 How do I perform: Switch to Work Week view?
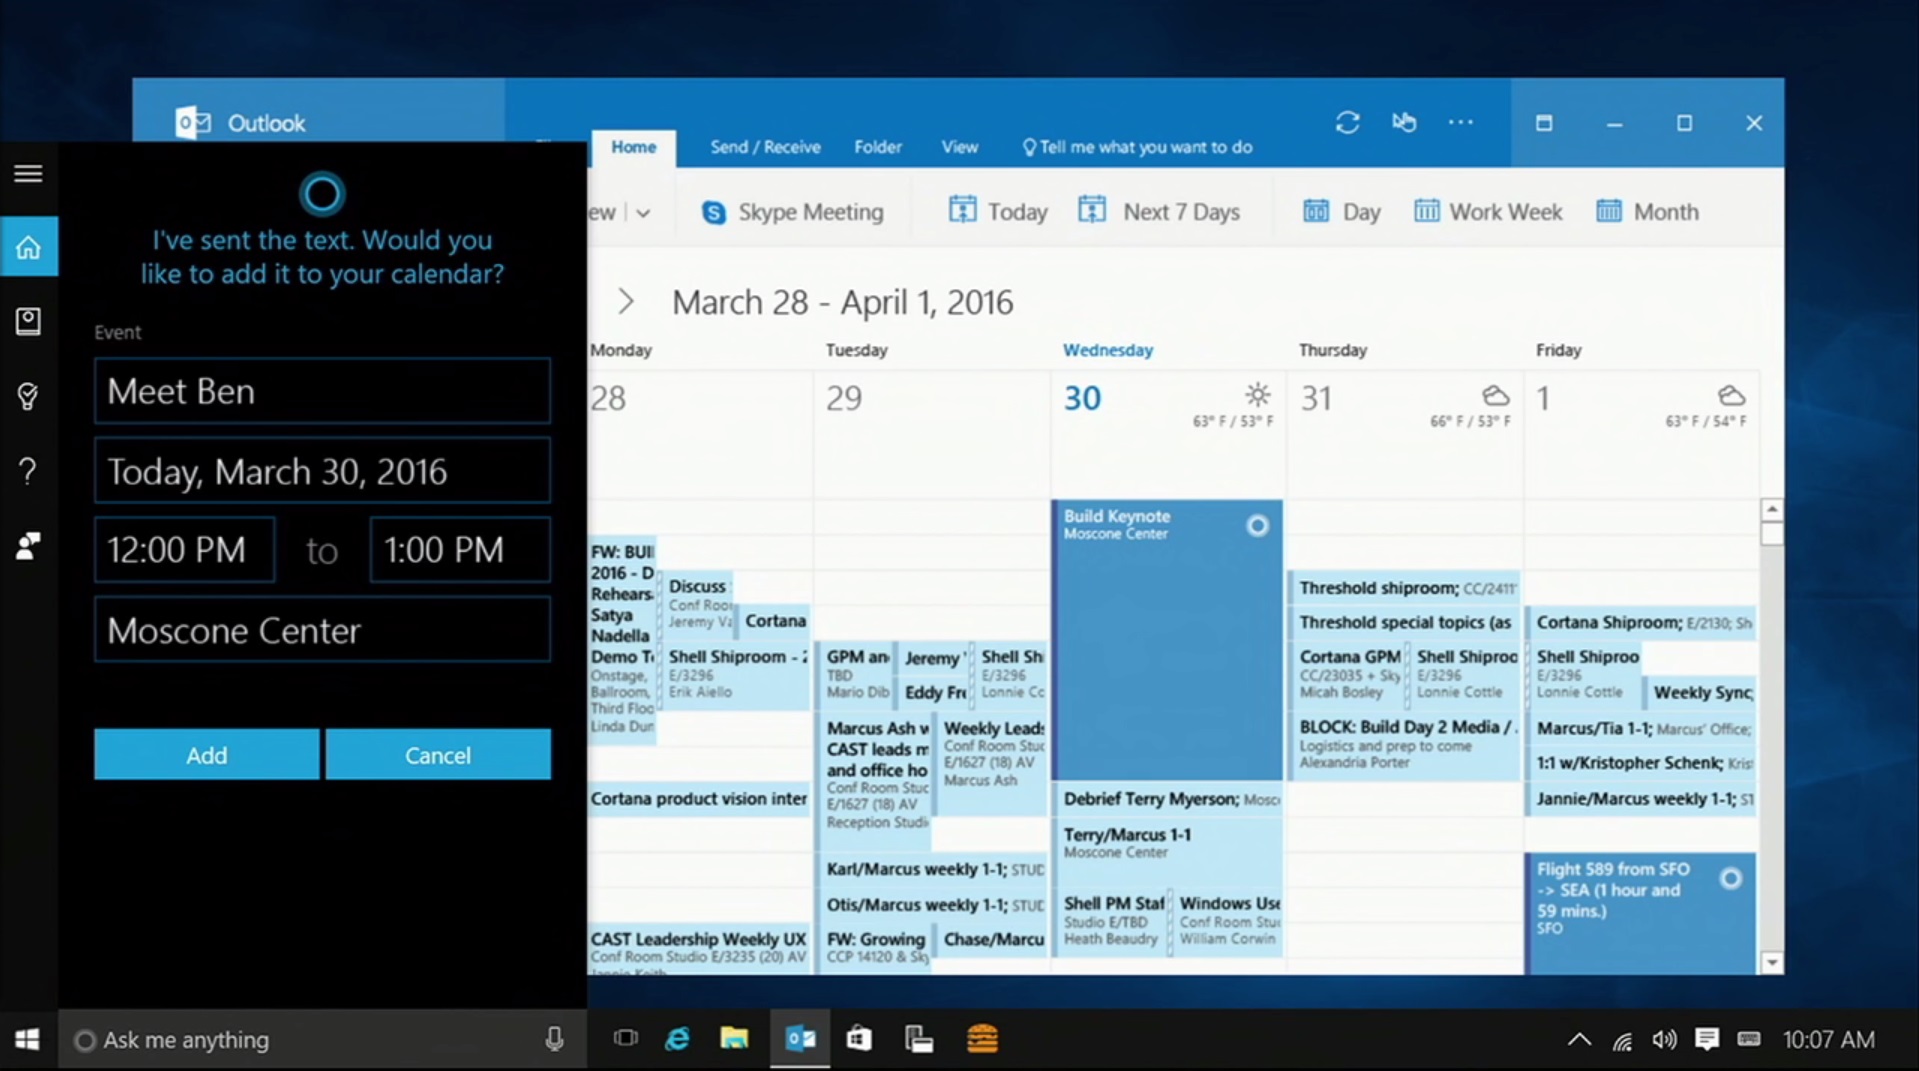tap(1488, 211)
